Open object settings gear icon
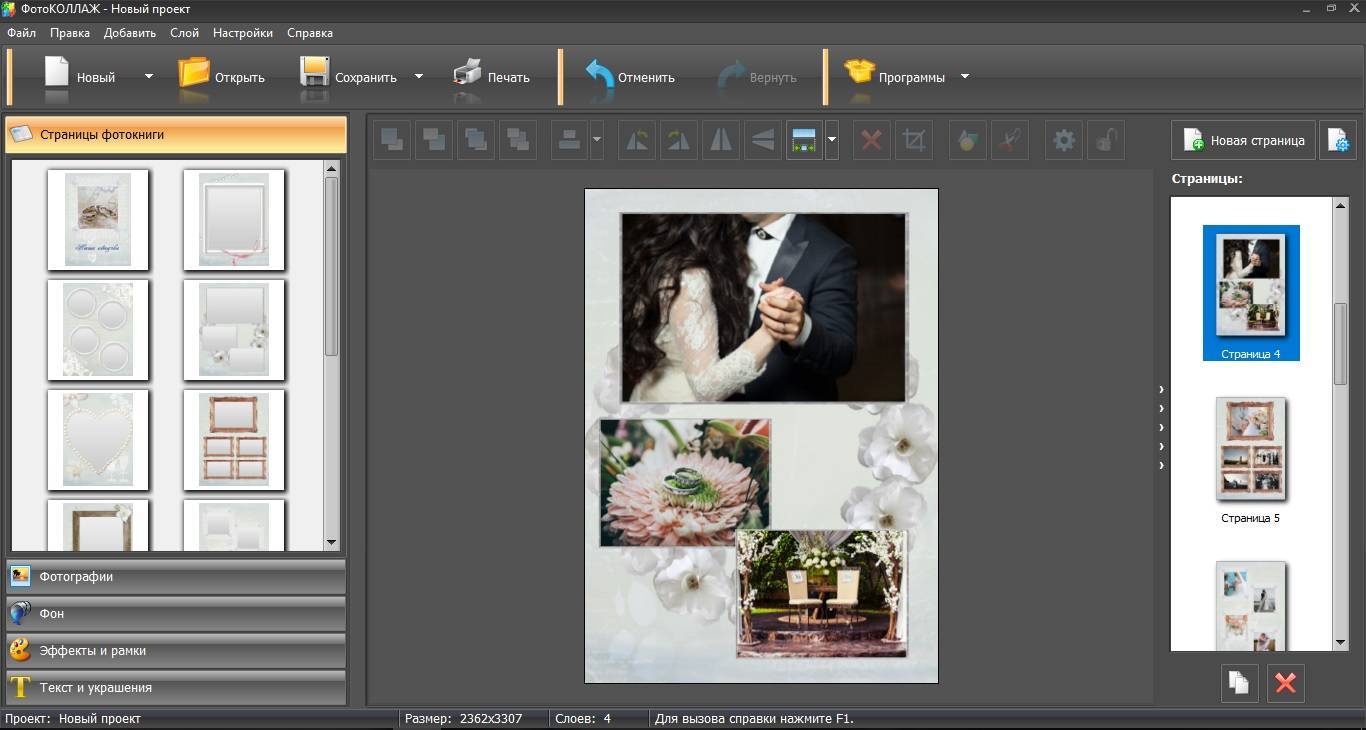The image size is (1366, 730). pos(1064,141)
